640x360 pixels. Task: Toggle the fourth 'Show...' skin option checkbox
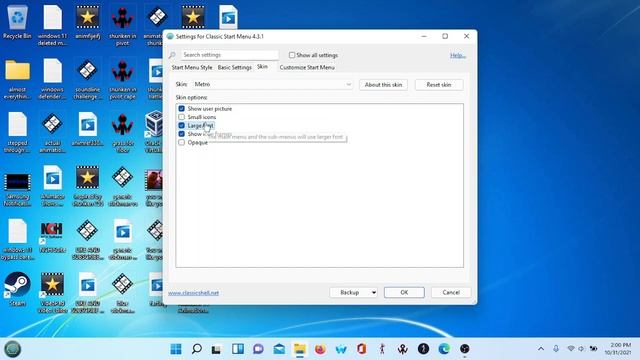(x=182, y=134)
